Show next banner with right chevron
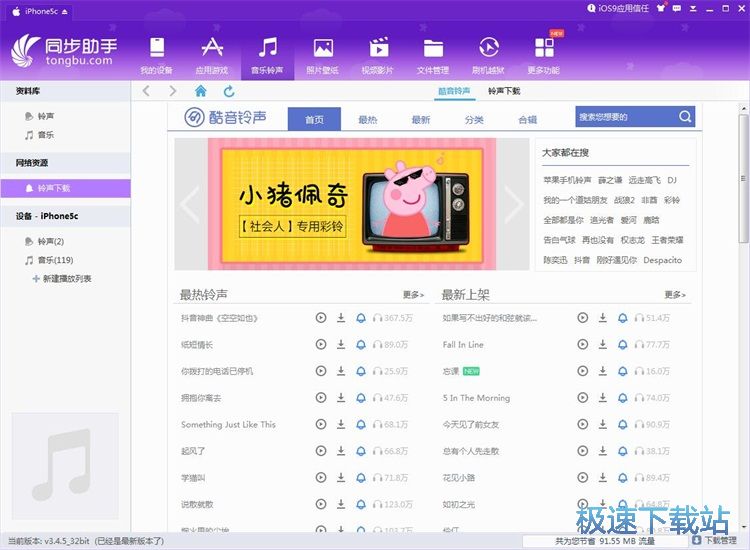 [514, 204]
